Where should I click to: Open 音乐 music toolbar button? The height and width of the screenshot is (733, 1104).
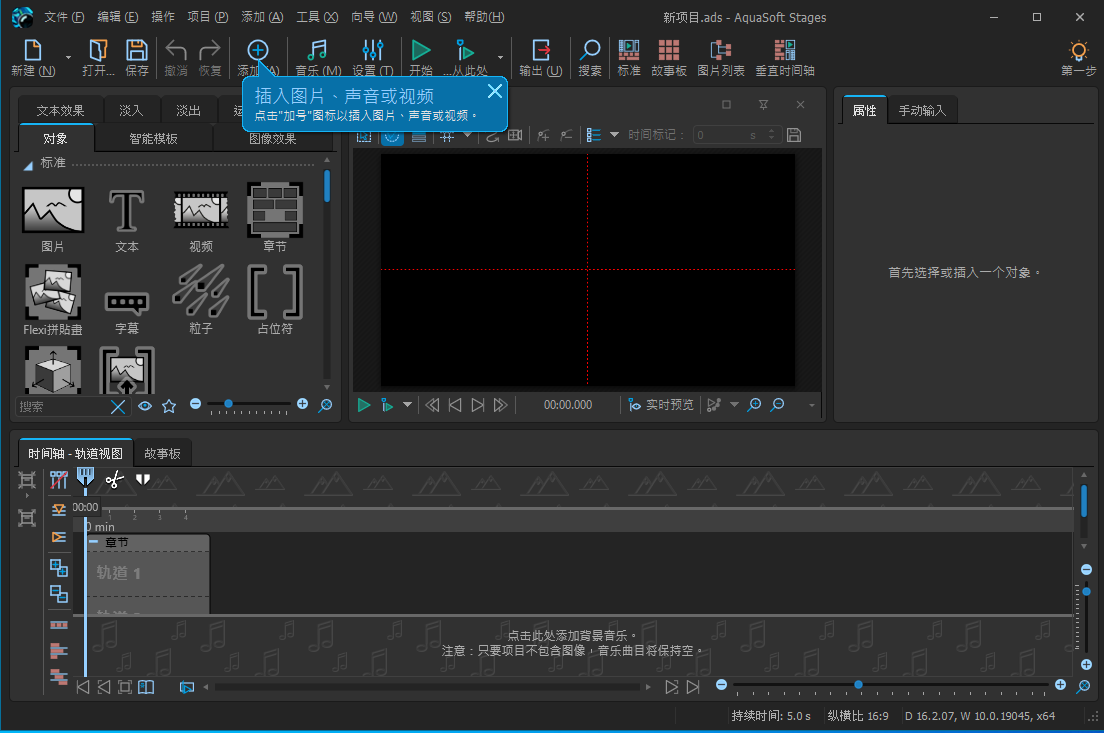tap(318, 56)
